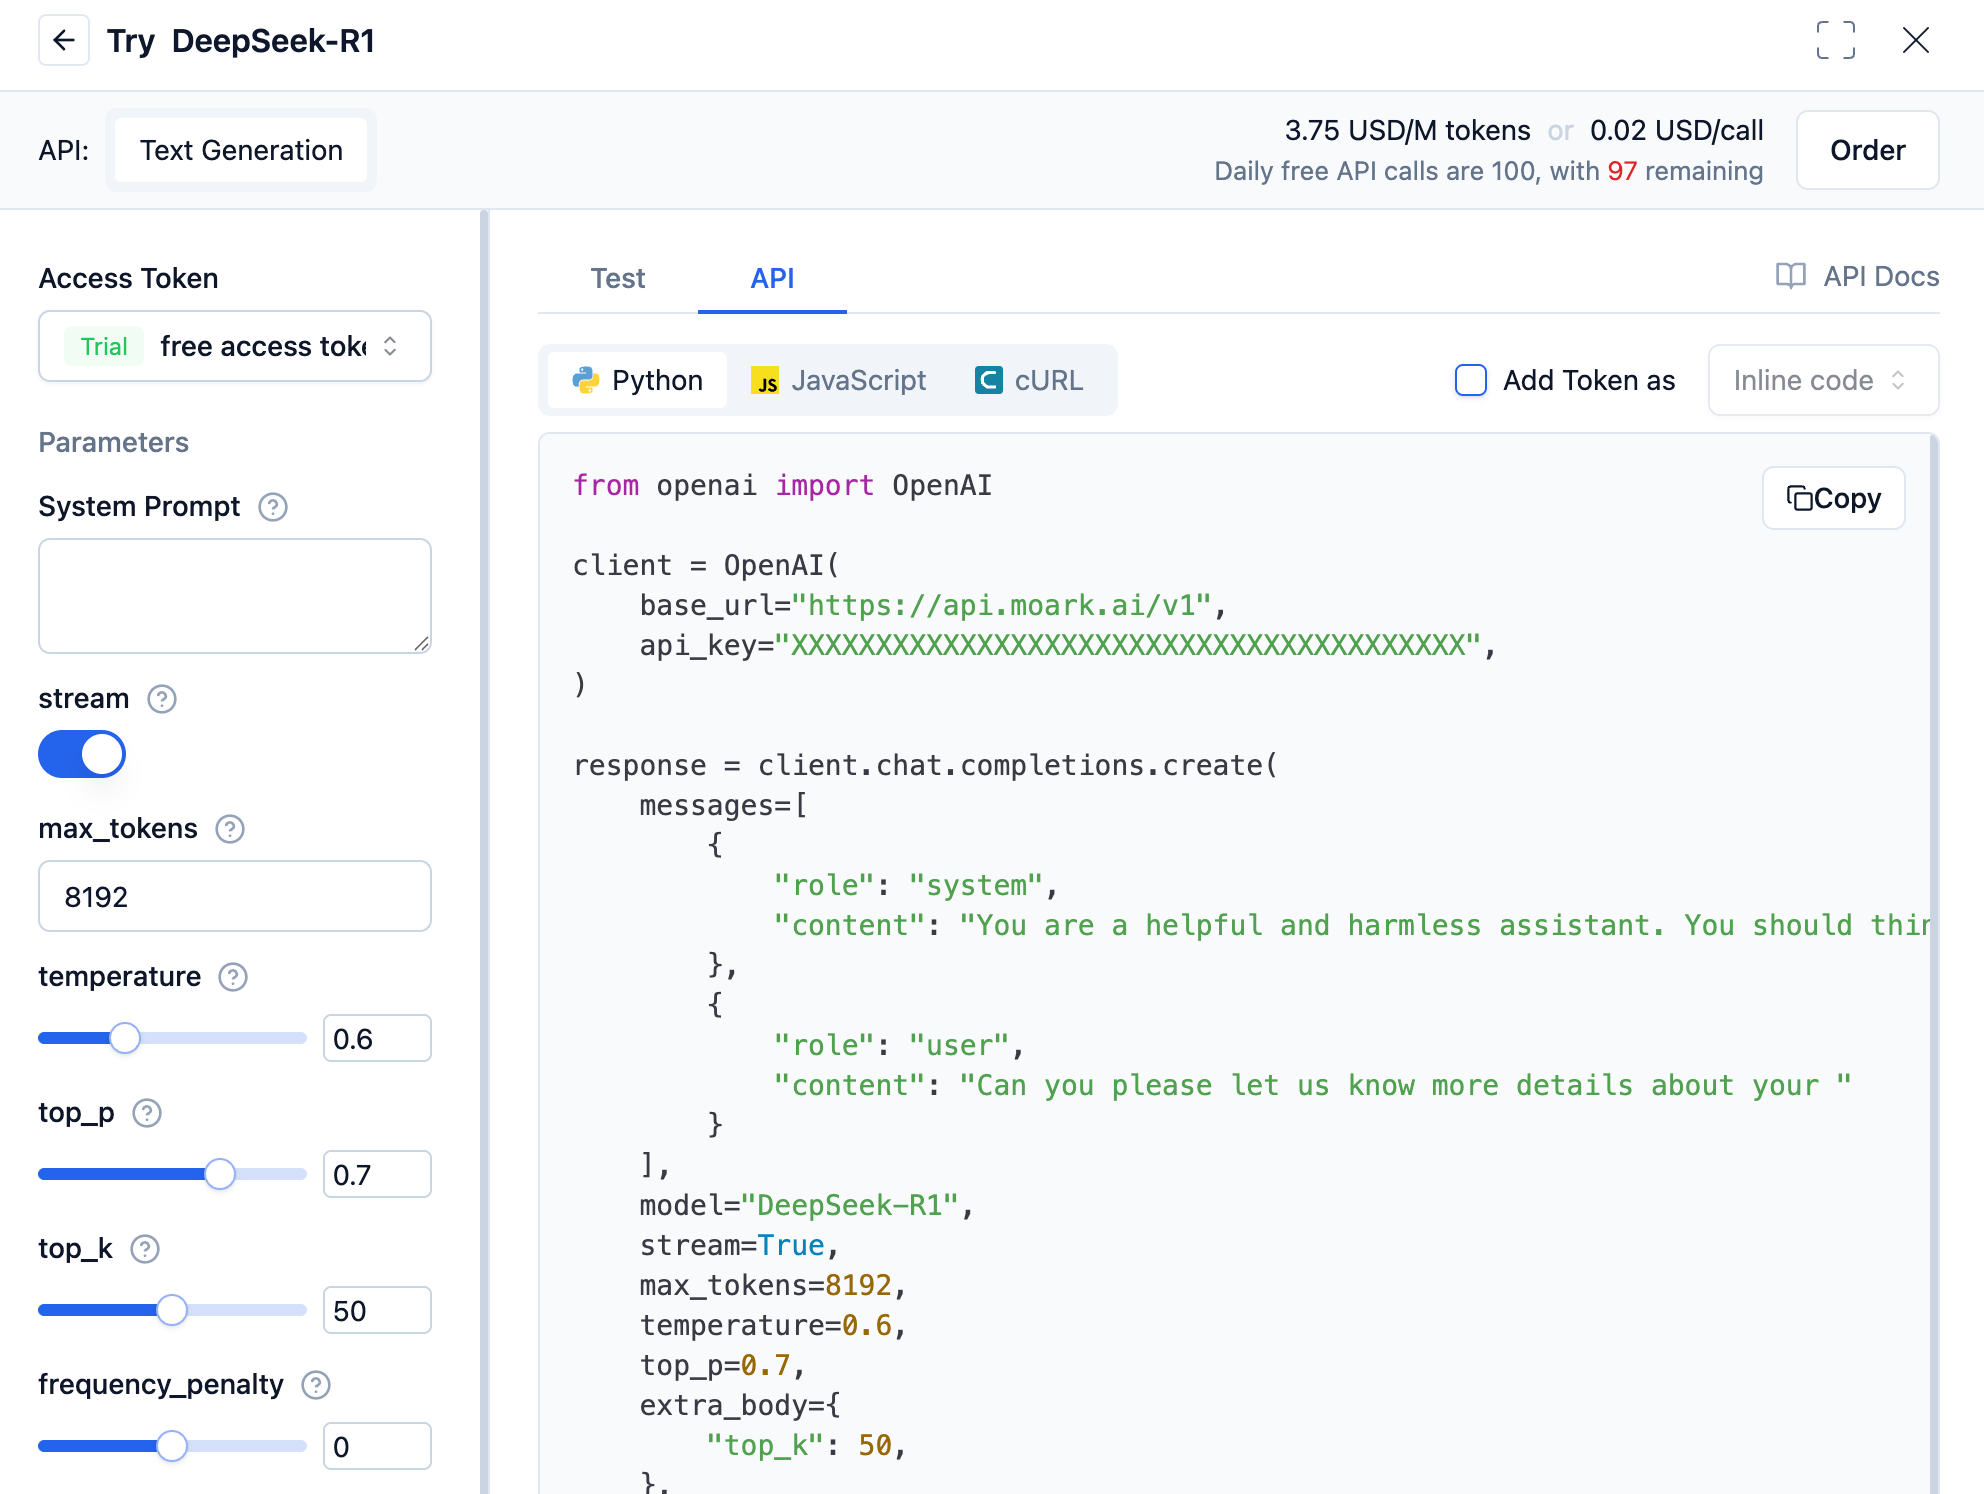Open the API Docs link
Image resolution: width=1984 pixels, height=1494 pixels.
click(x=1857, y=276)
